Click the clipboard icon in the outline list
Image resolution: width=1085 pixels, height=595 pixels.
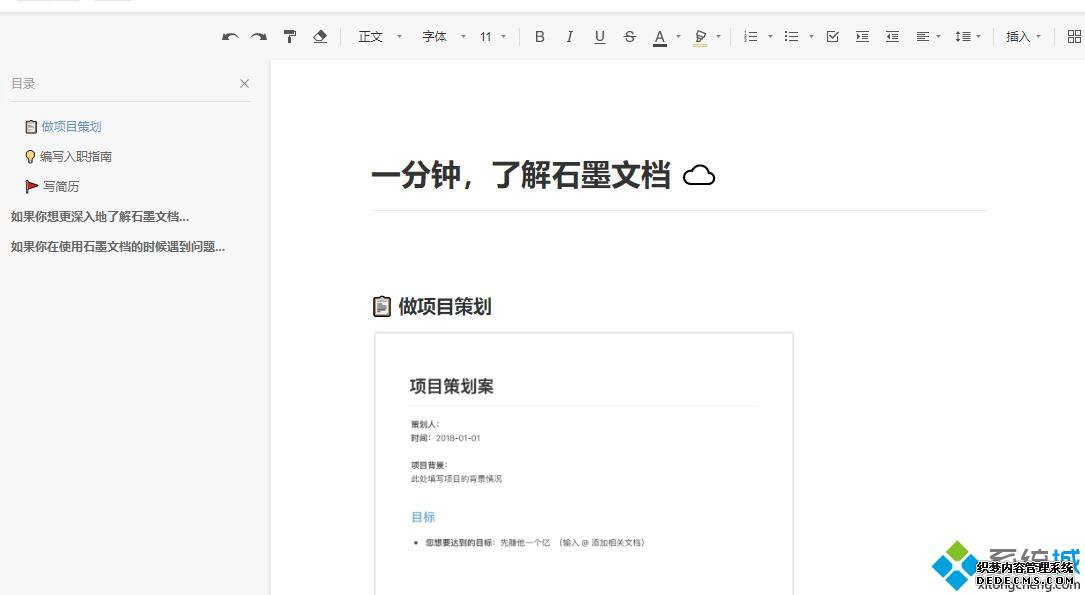click(x=31, y=127)
